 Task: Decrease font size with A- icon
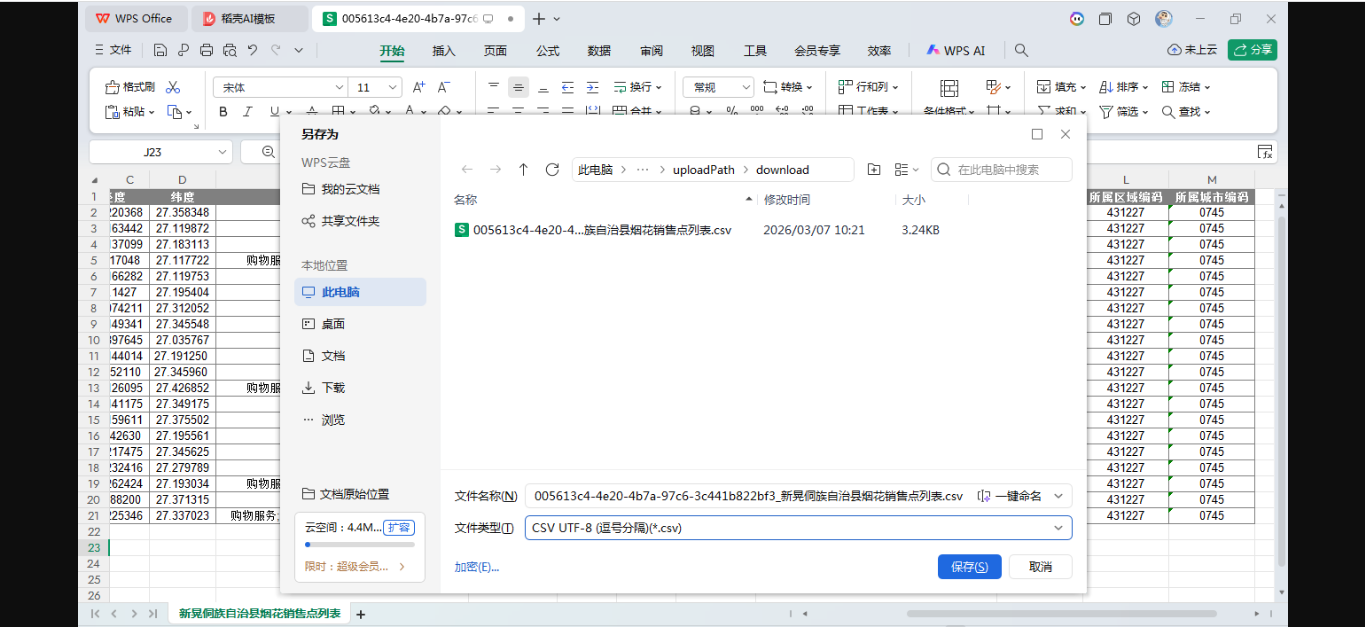444,87
